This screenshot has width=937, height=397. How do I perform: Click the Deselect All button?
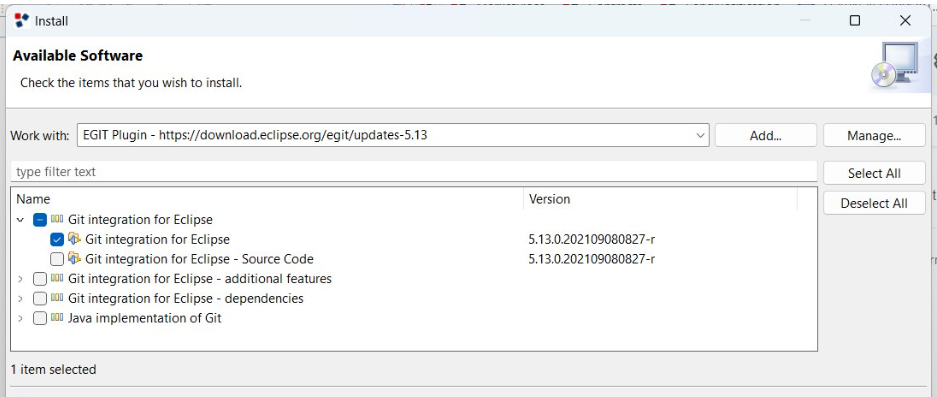click(874, 203)
